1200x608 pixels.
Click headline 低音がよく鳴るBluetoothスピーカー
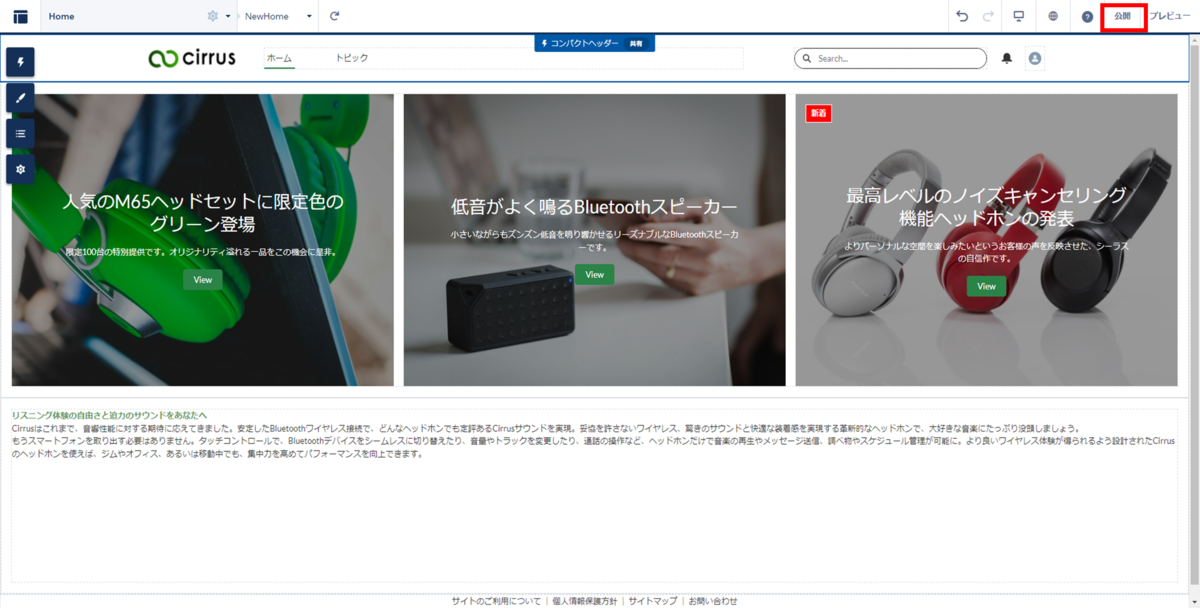(595, 207)
